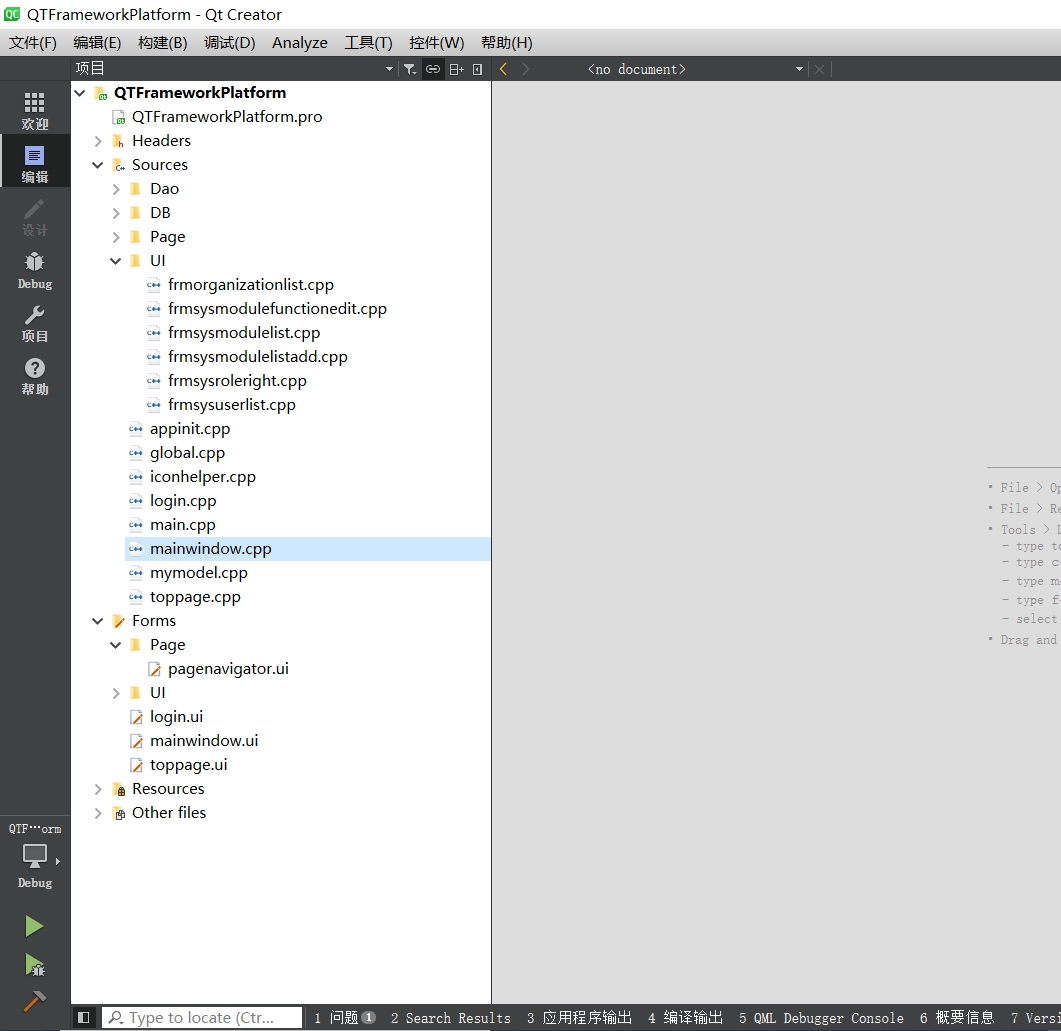Open the <no document> dropdown
The height and width of the screenshot is (1031, 1061).
pyautogui.click(x=799, y=69)
